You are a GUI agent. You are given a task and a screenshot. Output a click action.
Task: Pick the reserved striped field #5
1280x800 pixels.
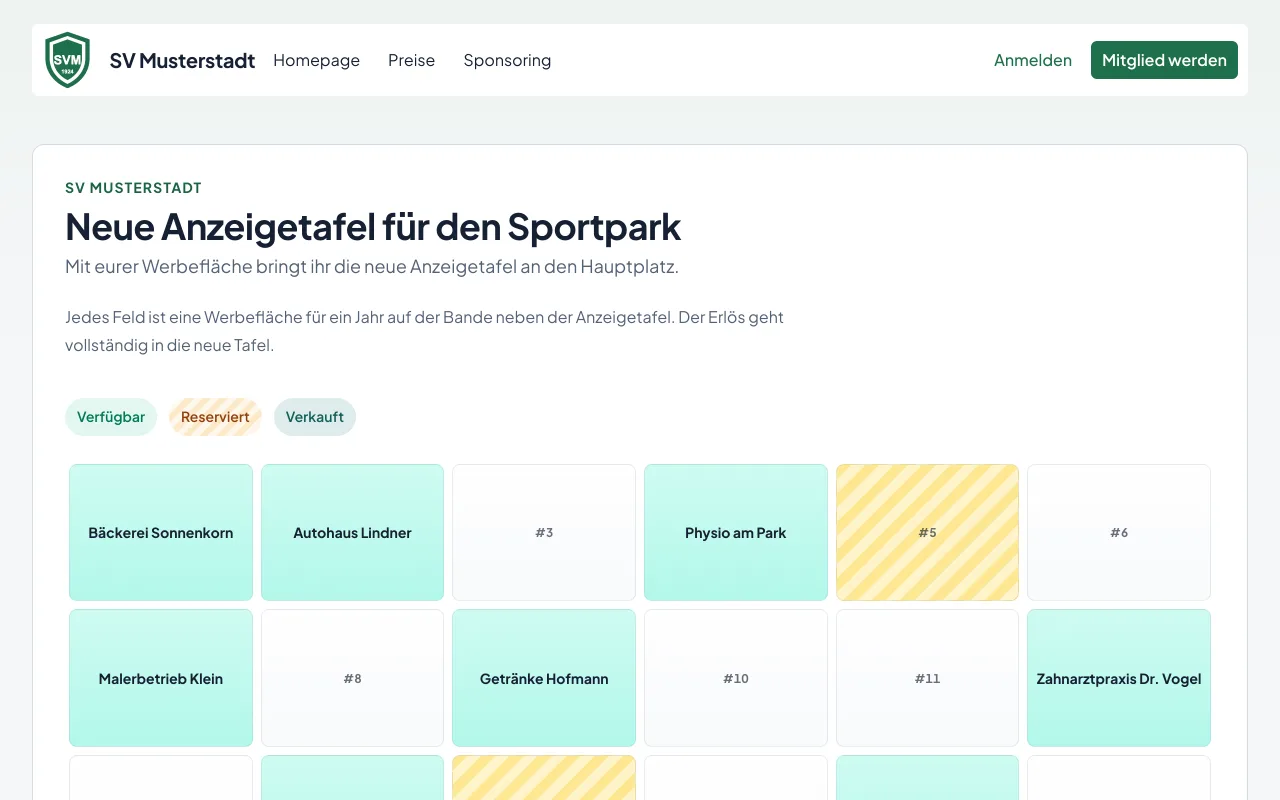[927, 533]
